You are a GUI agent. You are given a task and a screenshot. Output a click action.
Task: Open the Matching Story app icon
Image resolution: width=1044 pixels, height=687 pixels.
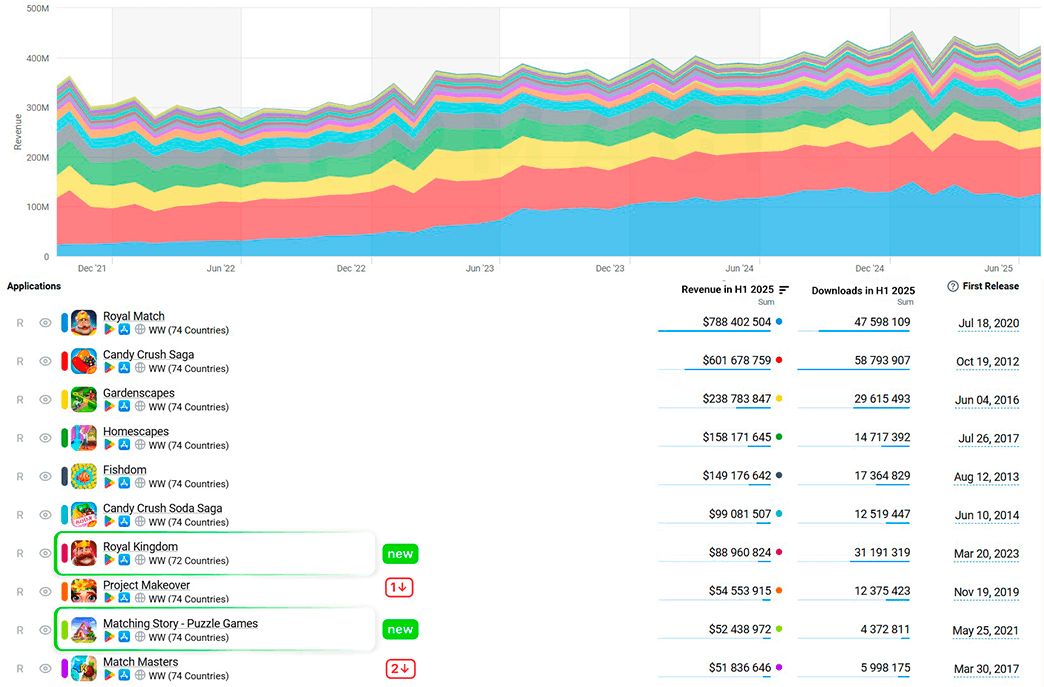click(84, 630)
